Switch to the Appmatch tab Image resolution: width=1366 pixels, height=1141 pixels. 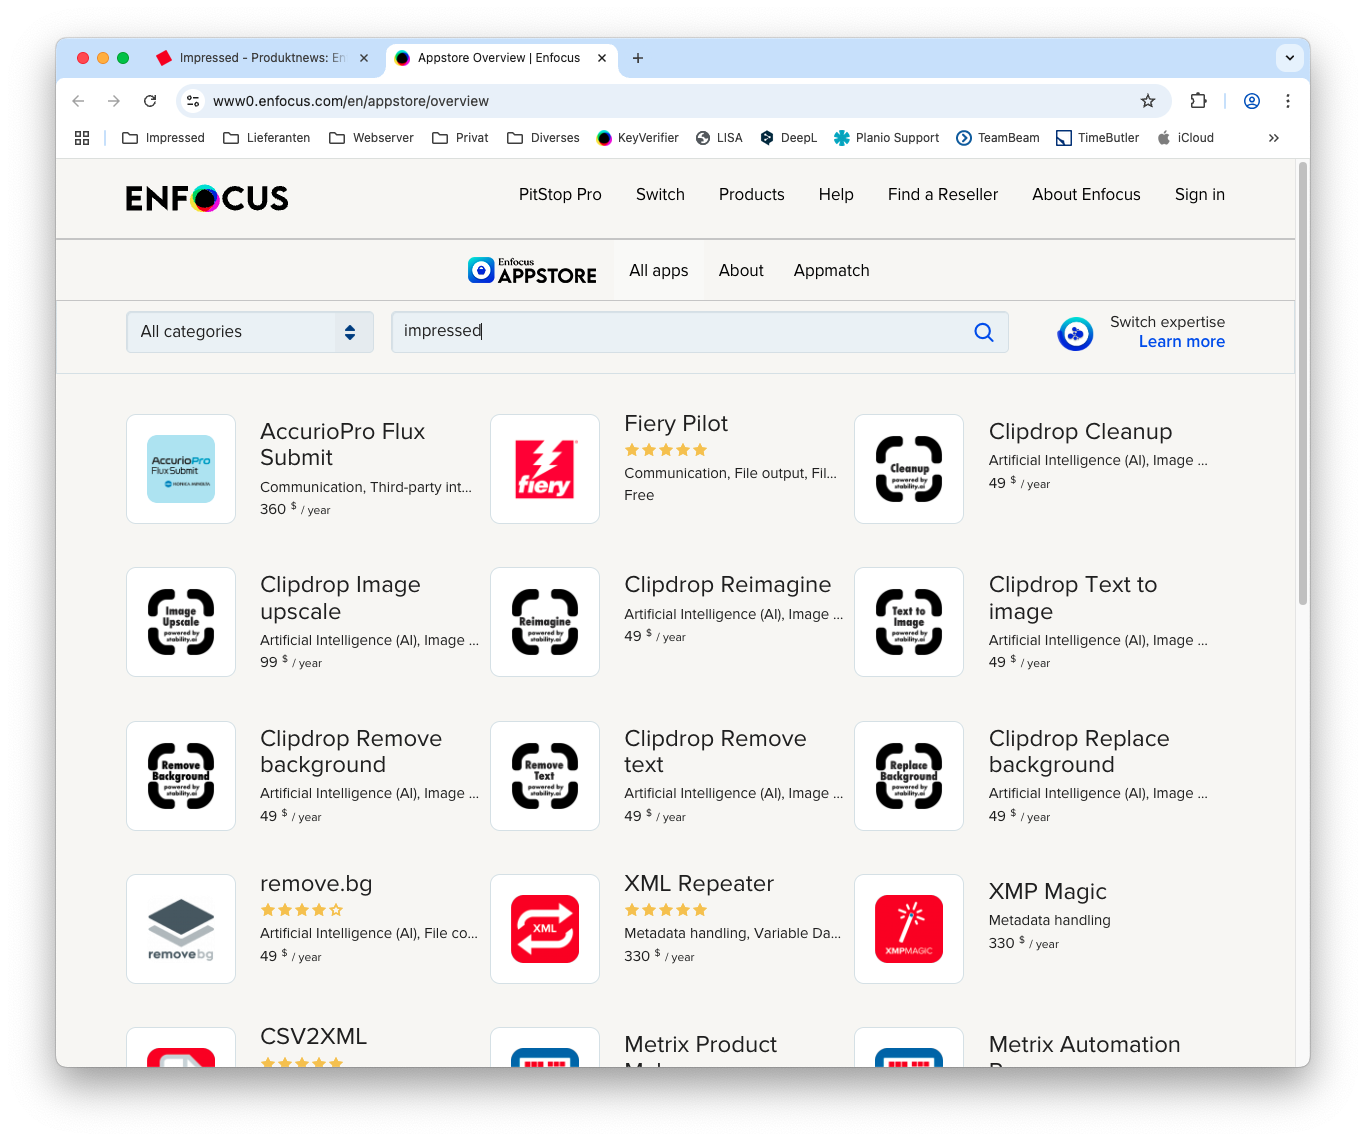tap(831, 269)
